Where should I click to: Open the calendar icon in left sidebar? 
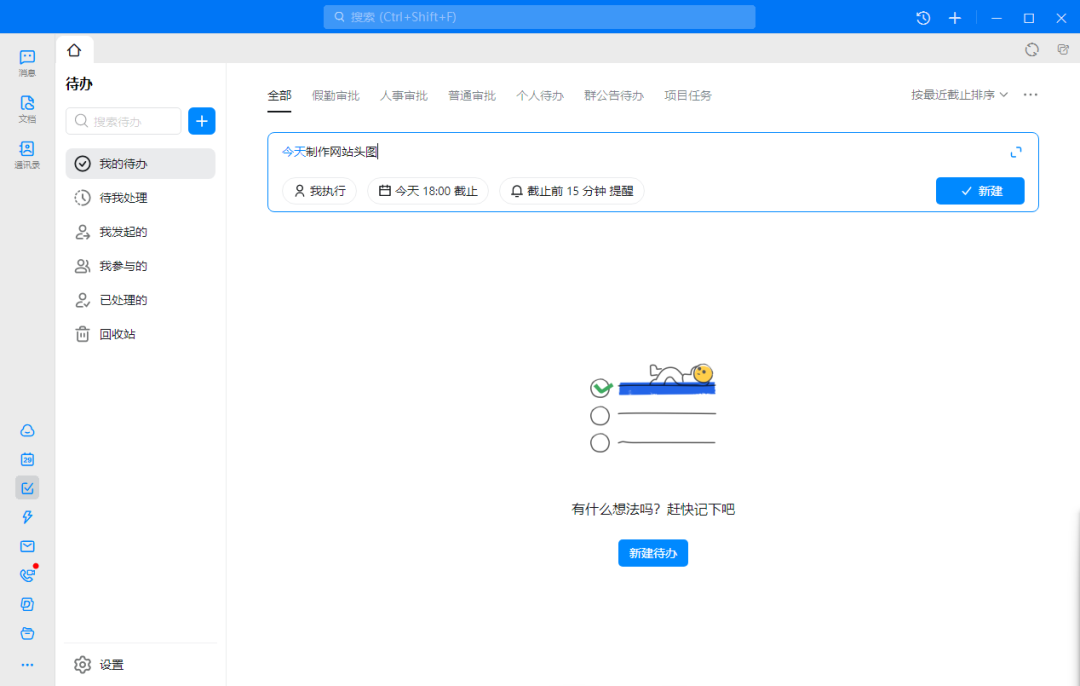point(27,460)
